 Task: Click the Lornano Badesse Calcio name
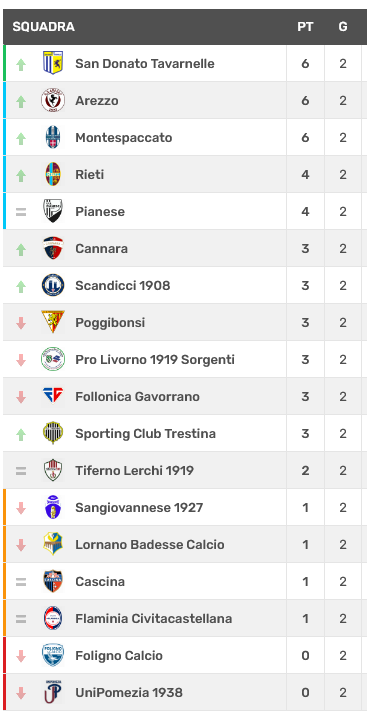tap(150, 544)
